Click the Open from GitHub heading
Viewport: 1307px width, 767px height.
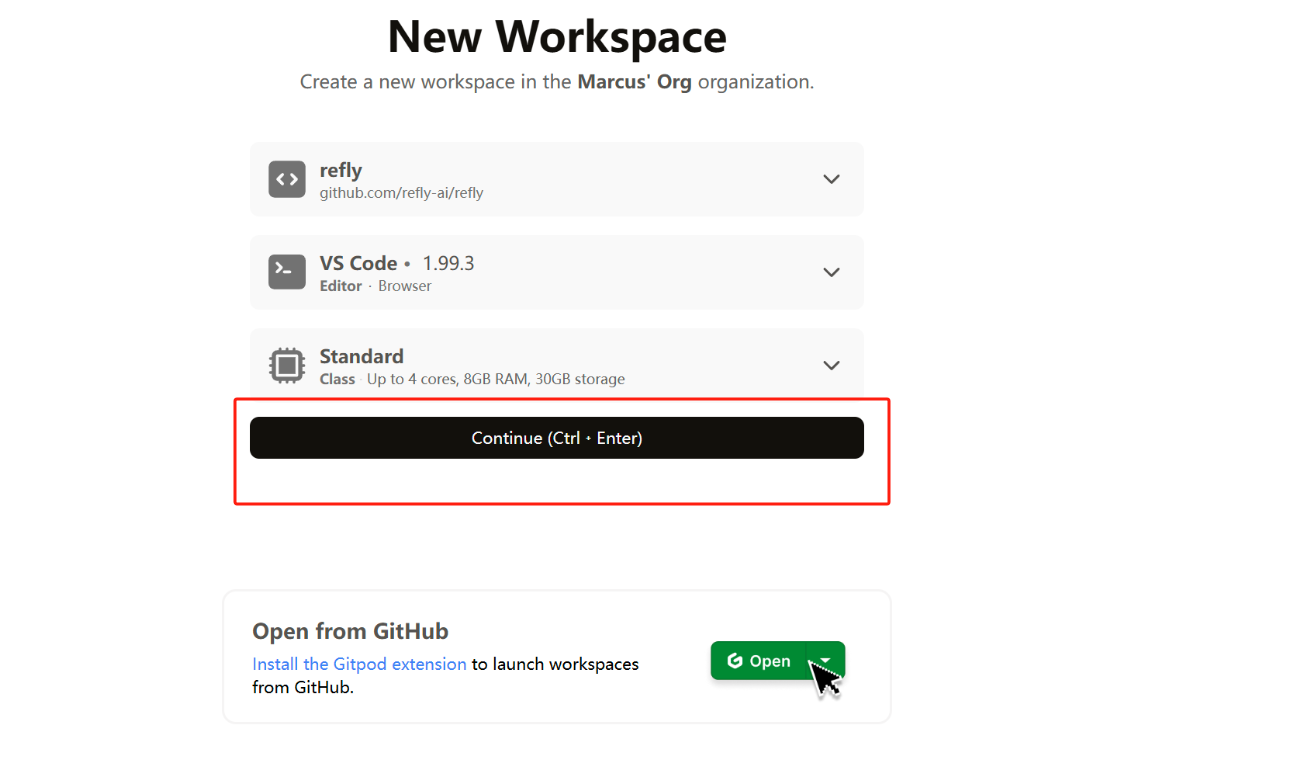(350, 631)
